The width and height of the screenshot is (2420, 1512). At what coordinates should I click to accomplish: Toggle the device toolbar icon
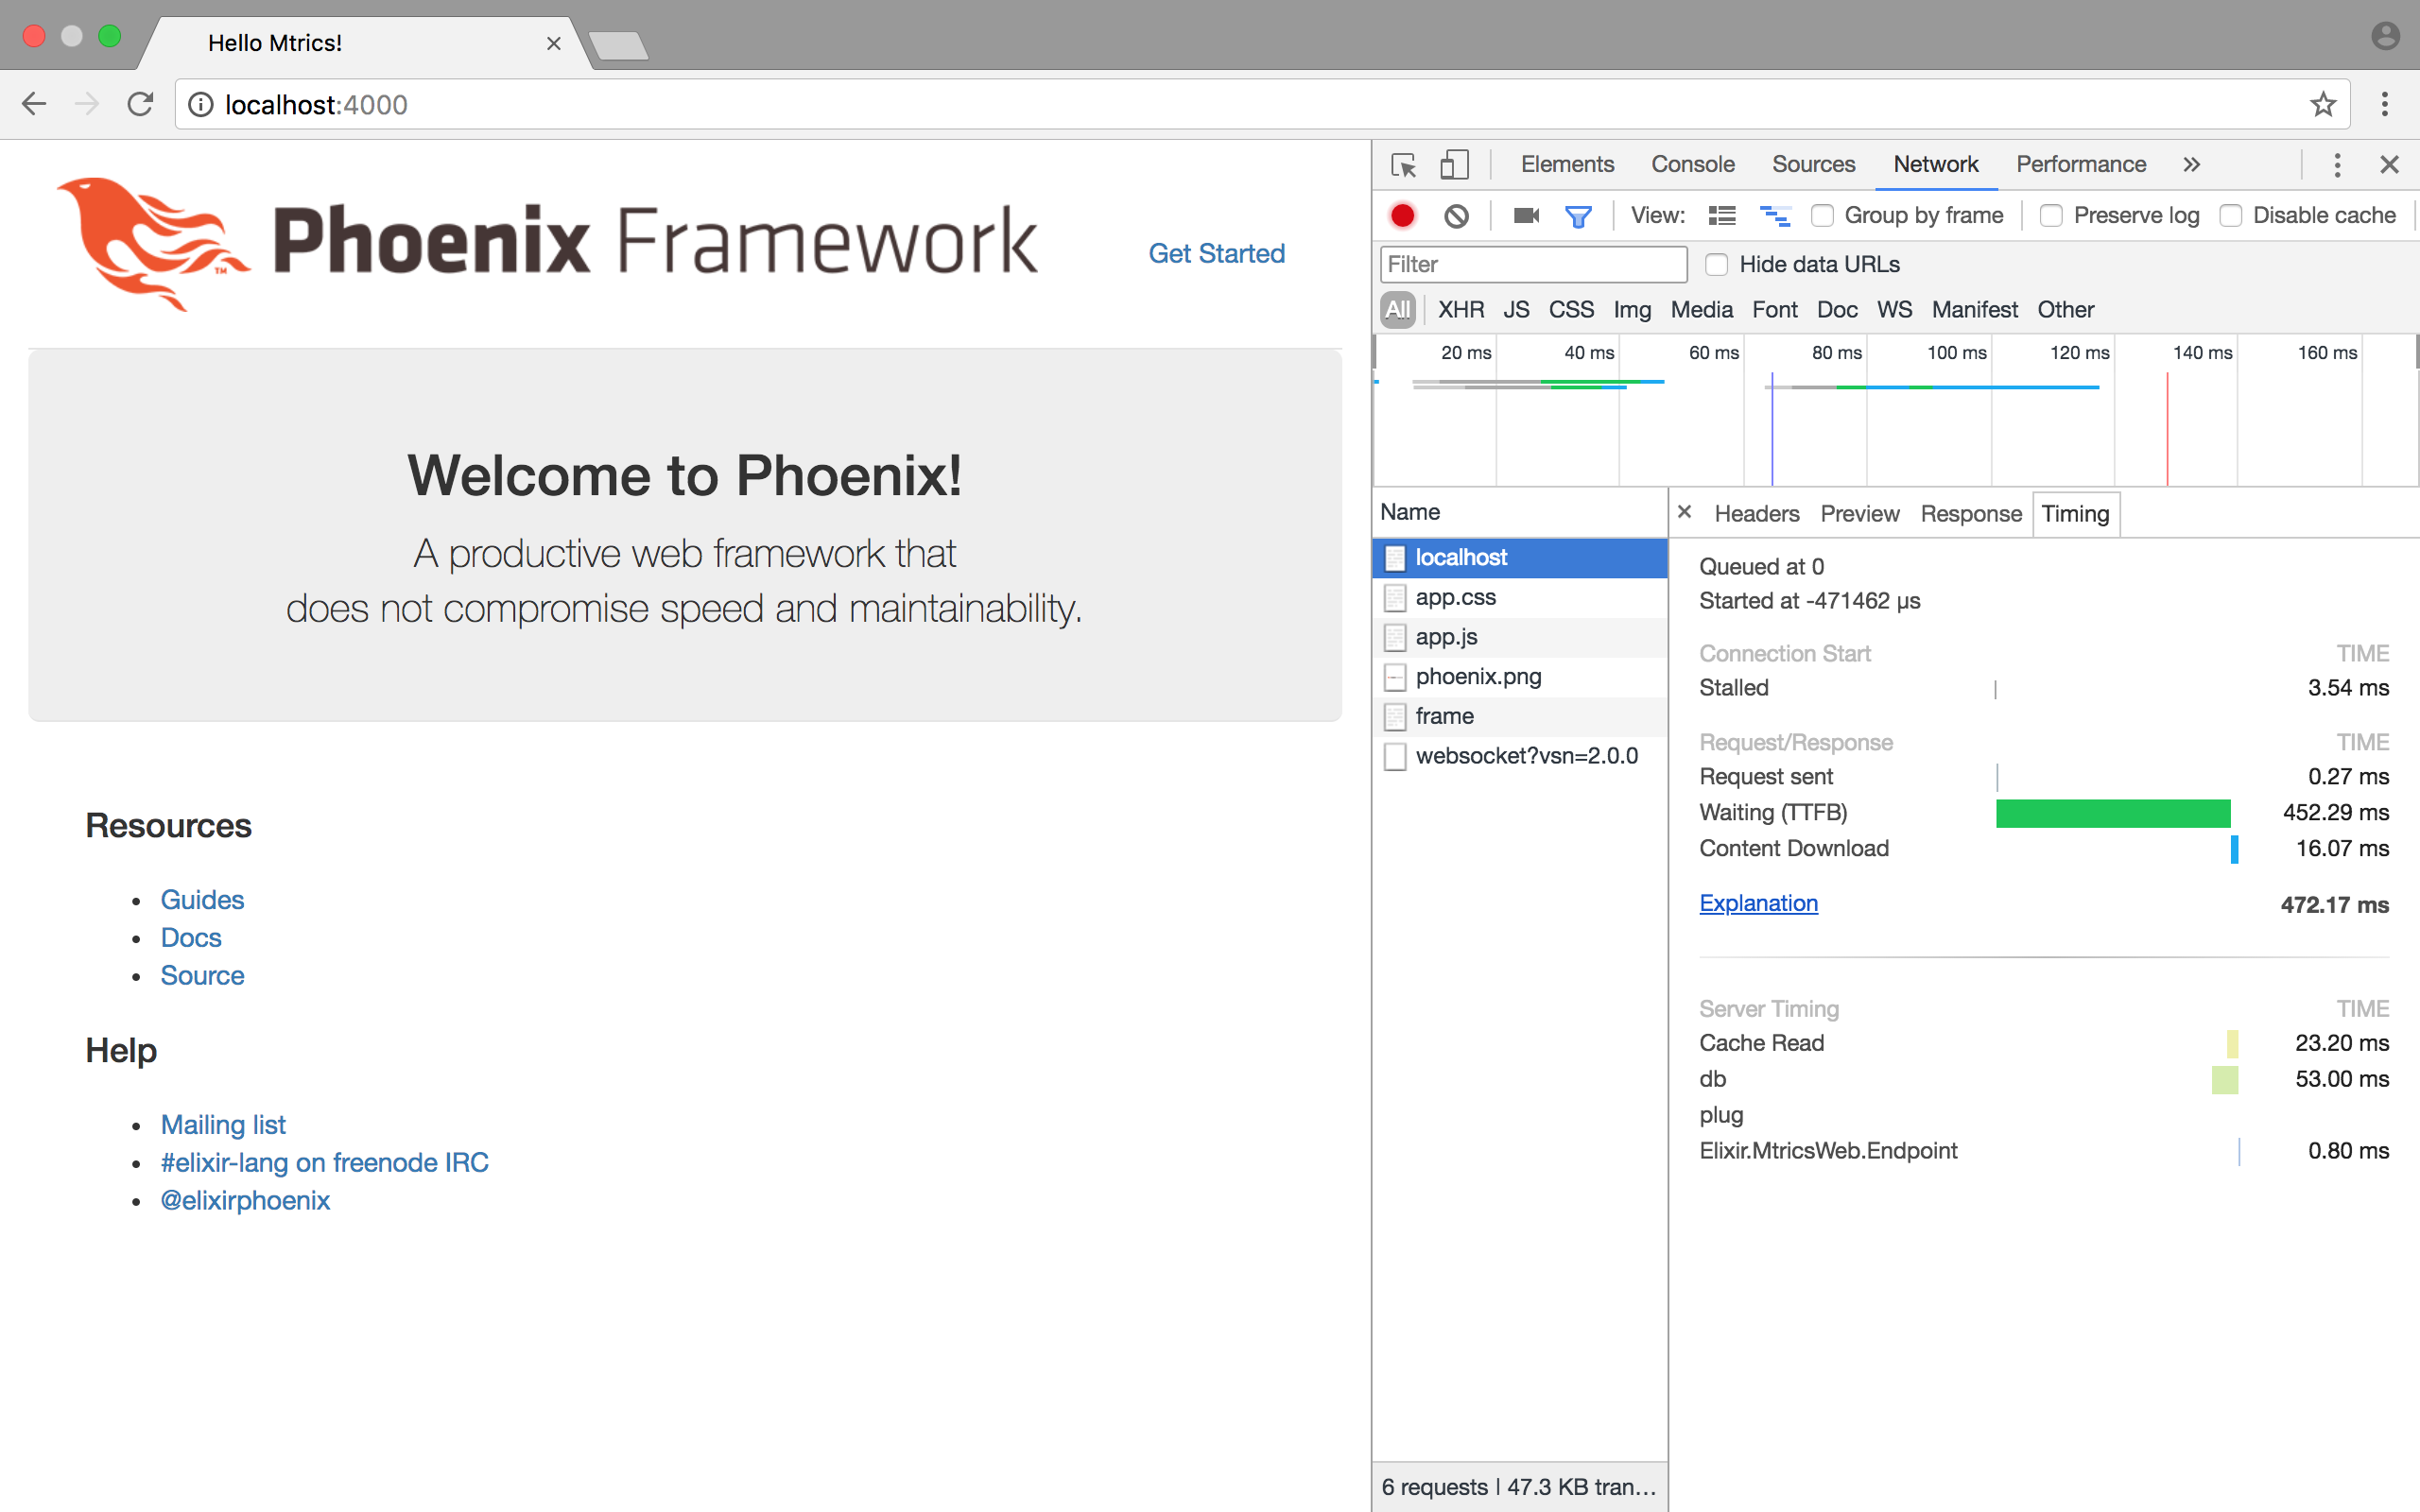click(x=1454, y=165)
